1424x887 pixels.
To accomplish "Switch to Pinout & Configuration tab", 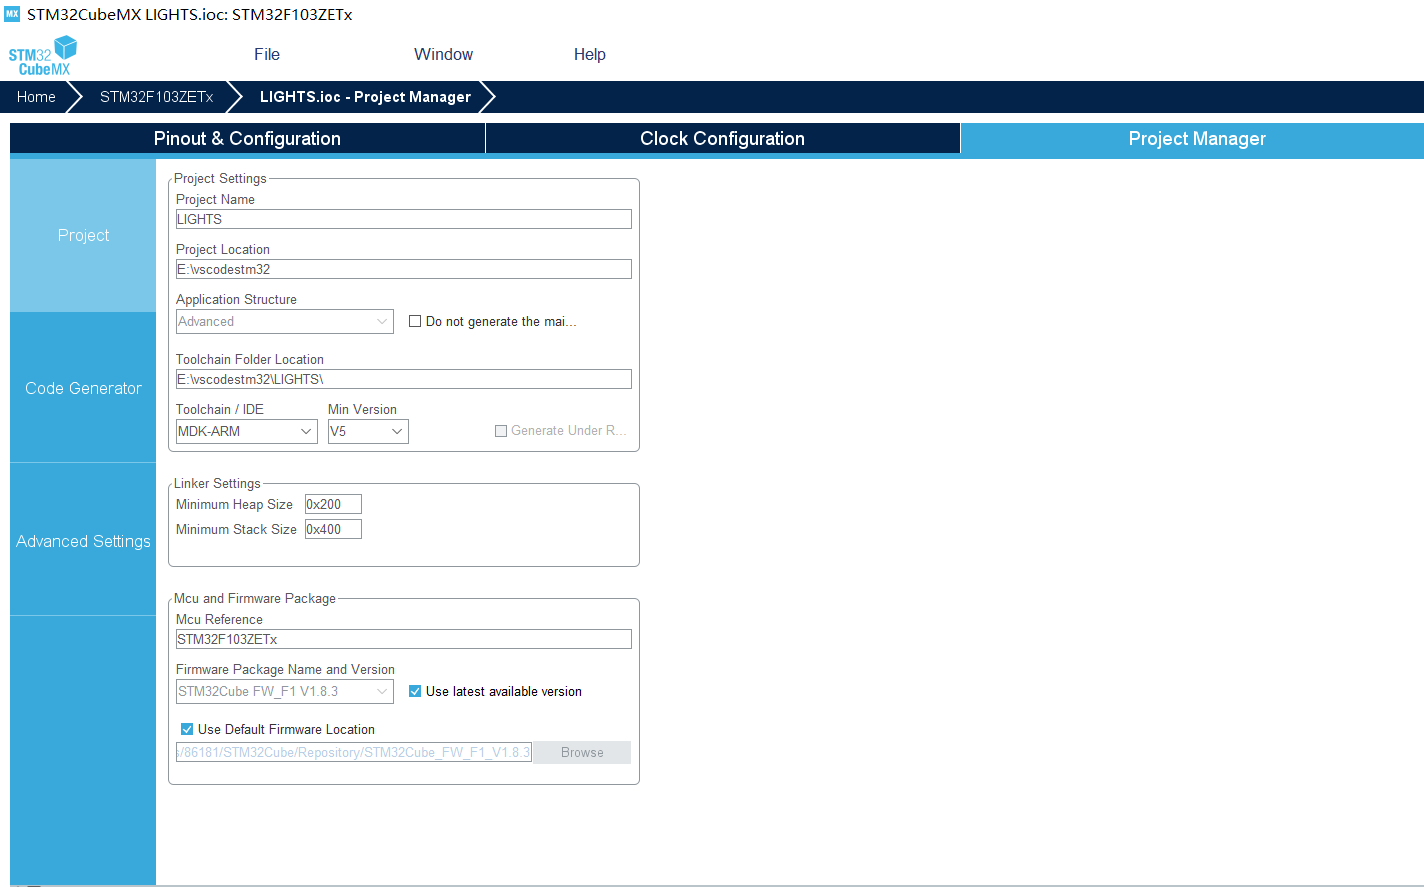I will pyautogui.click(x=247, y=139).
